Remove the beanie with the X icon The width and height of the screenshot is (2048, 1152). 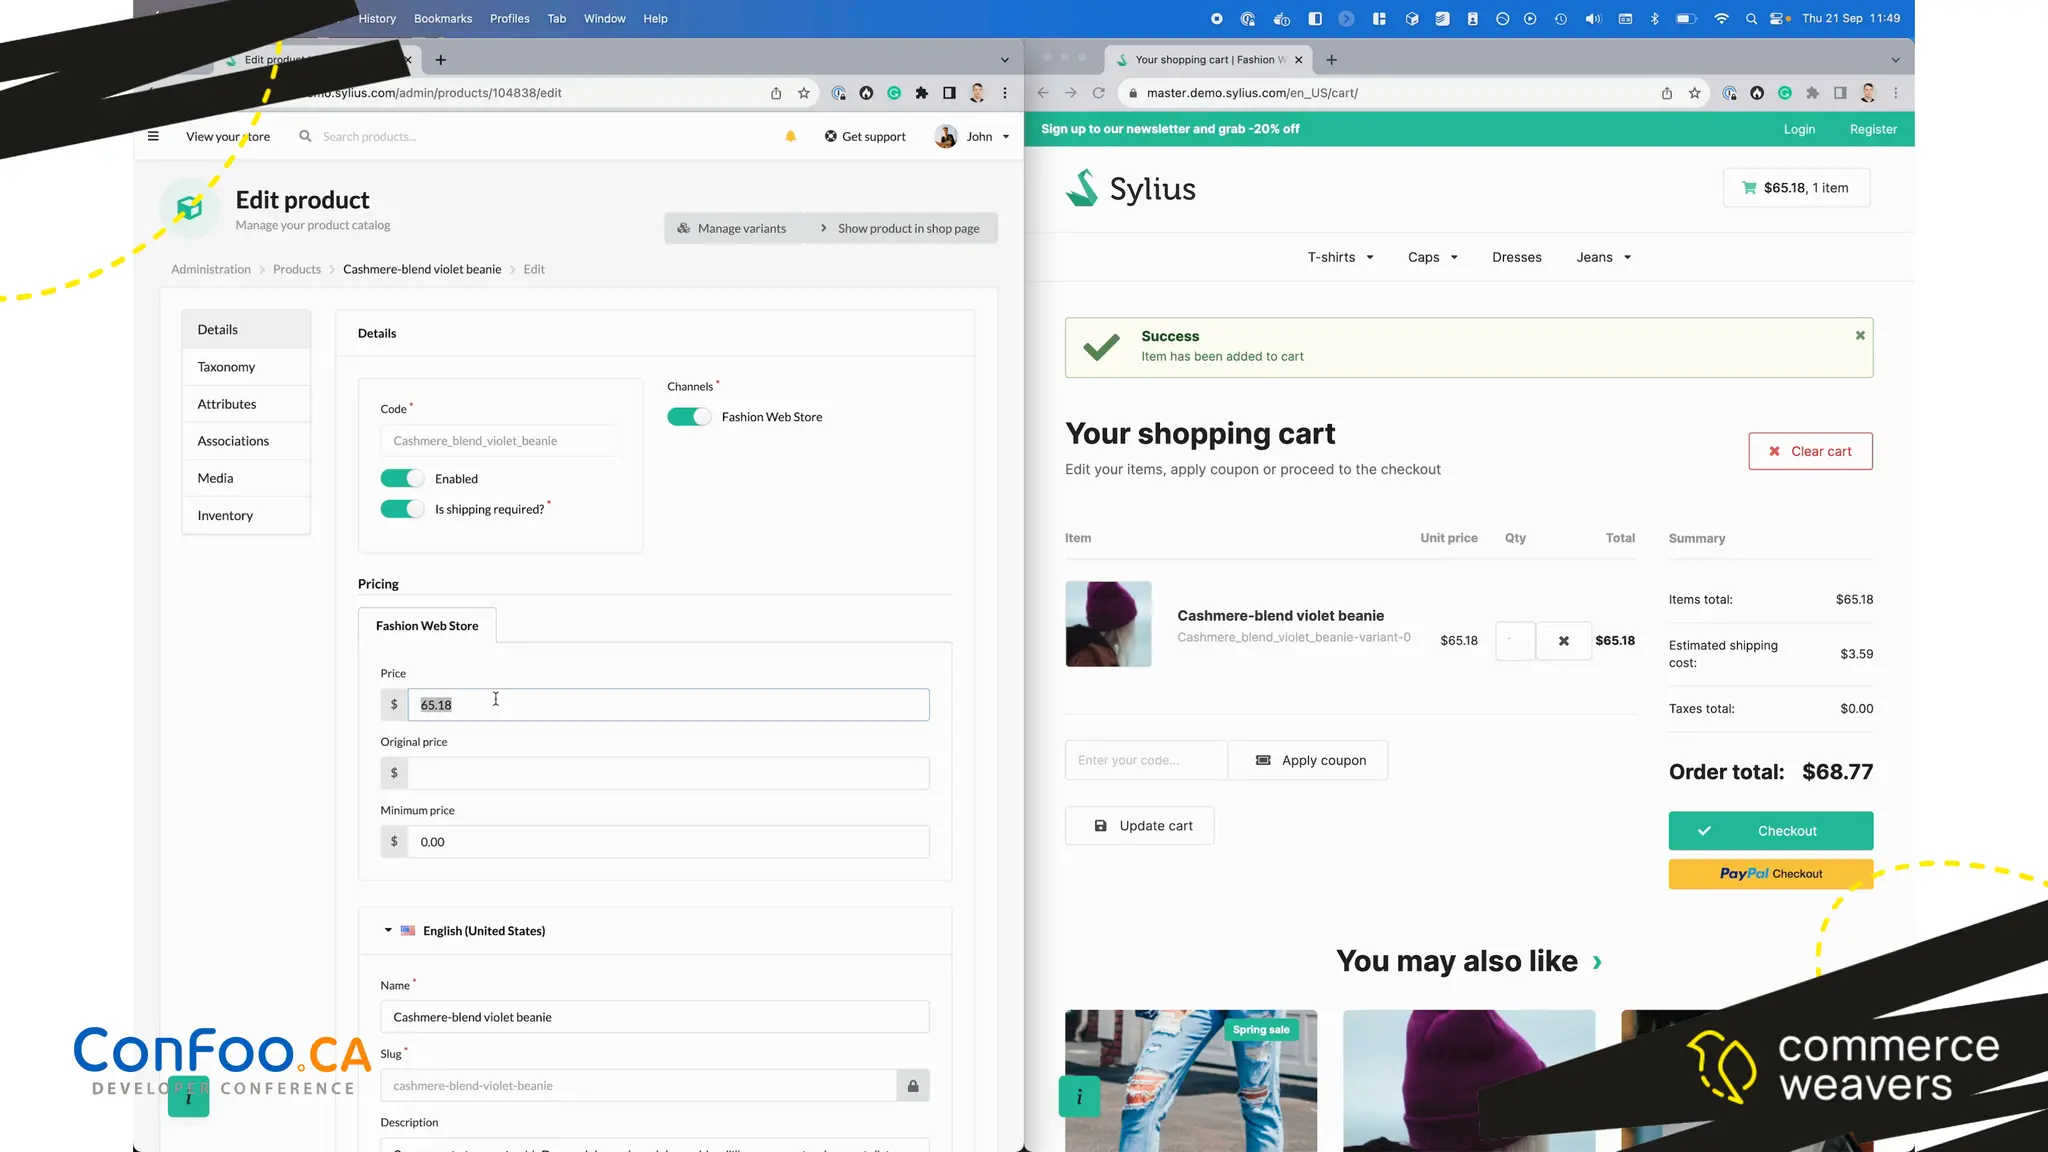(x=1563, y=641)
